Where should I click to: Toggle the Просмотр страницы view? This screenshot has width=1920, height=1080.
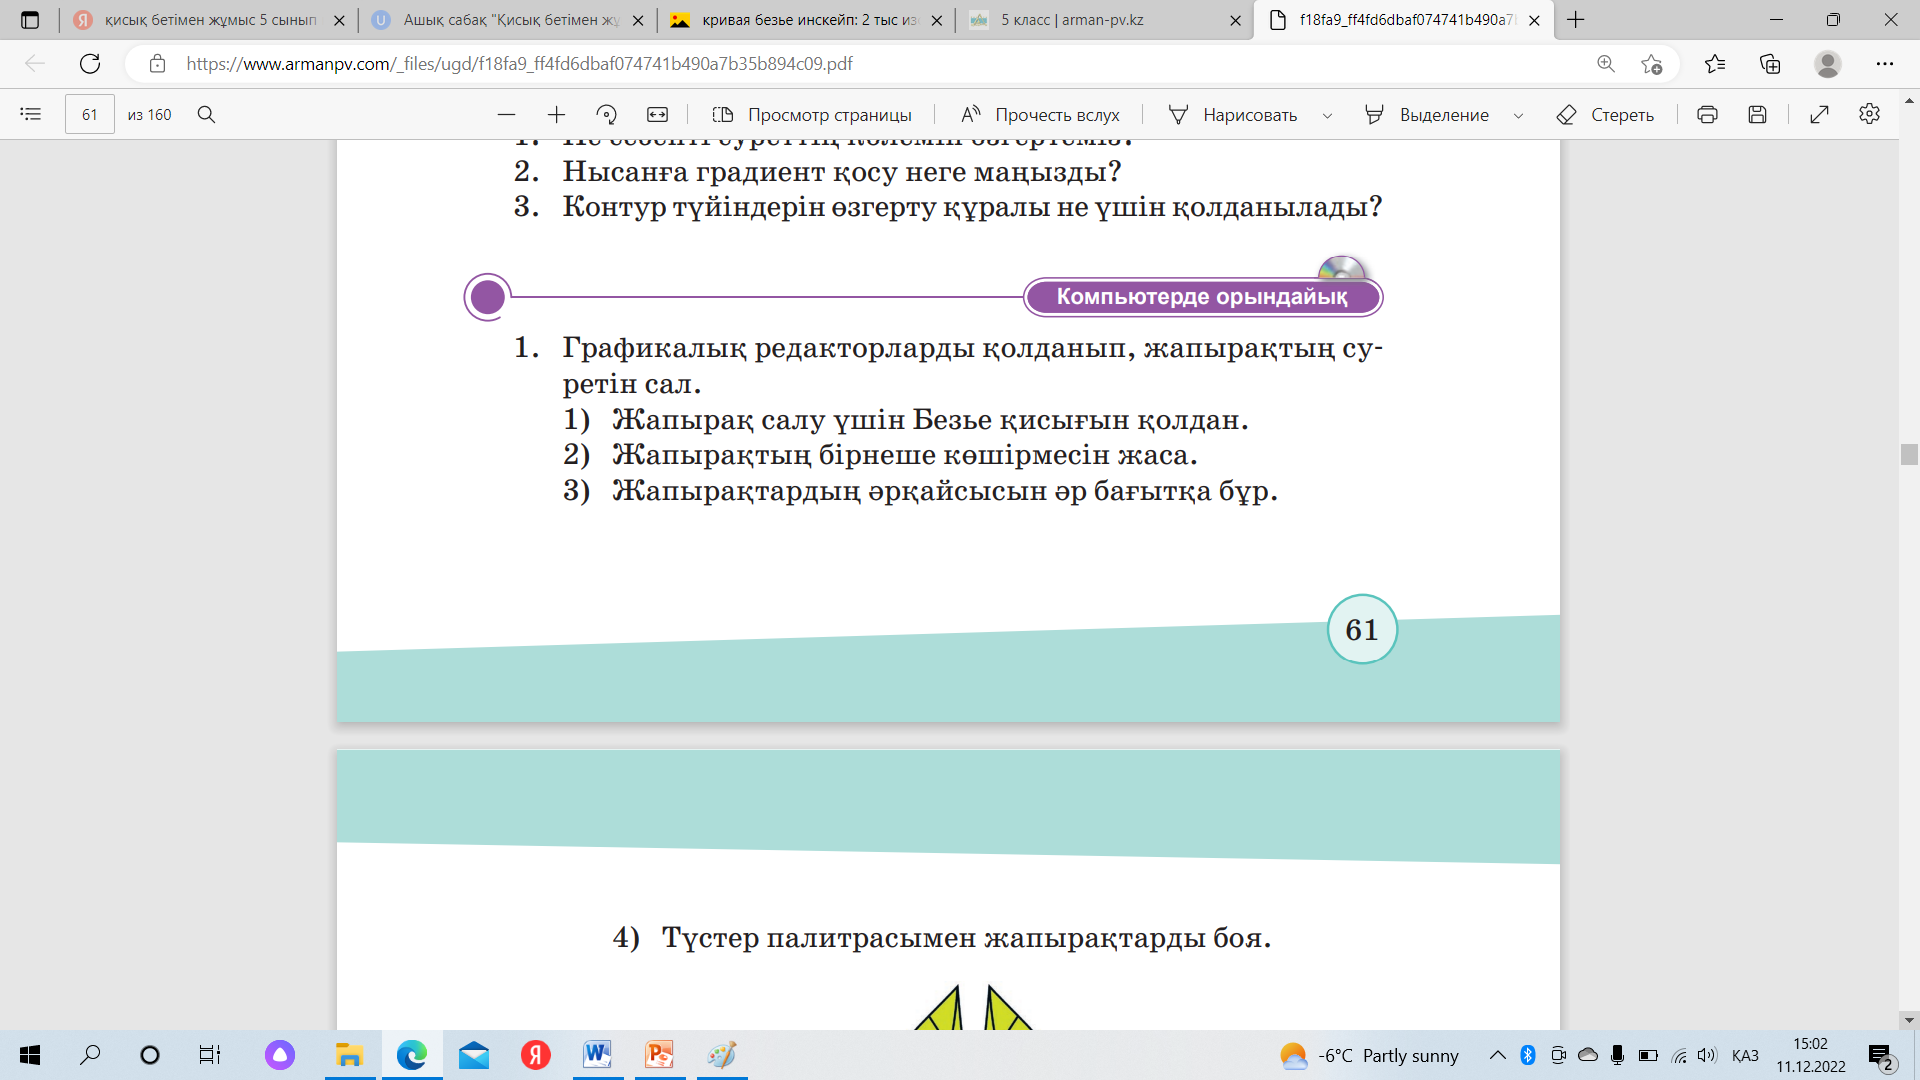tap(811, 115)
